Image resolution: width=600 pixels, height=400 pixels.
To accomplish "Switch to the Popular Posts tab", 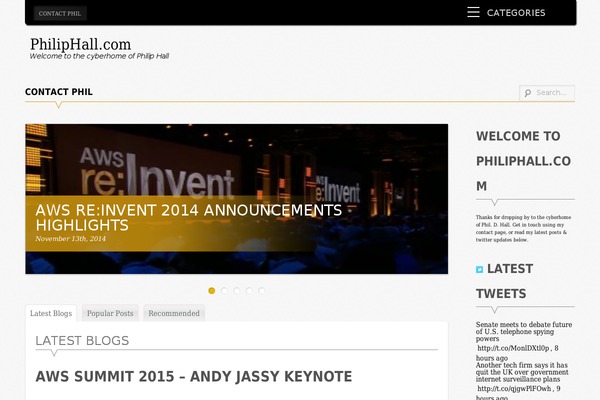I will [110, 313].
